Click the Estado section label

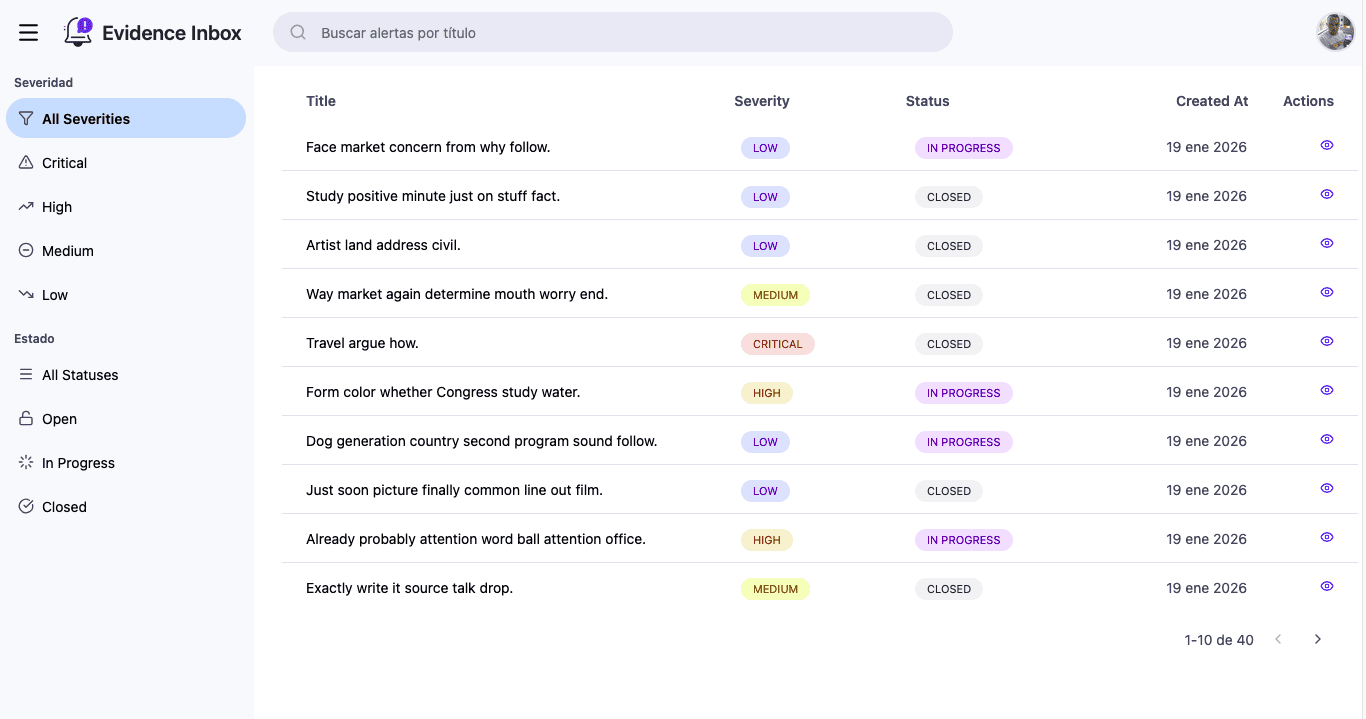click(34, 338)
